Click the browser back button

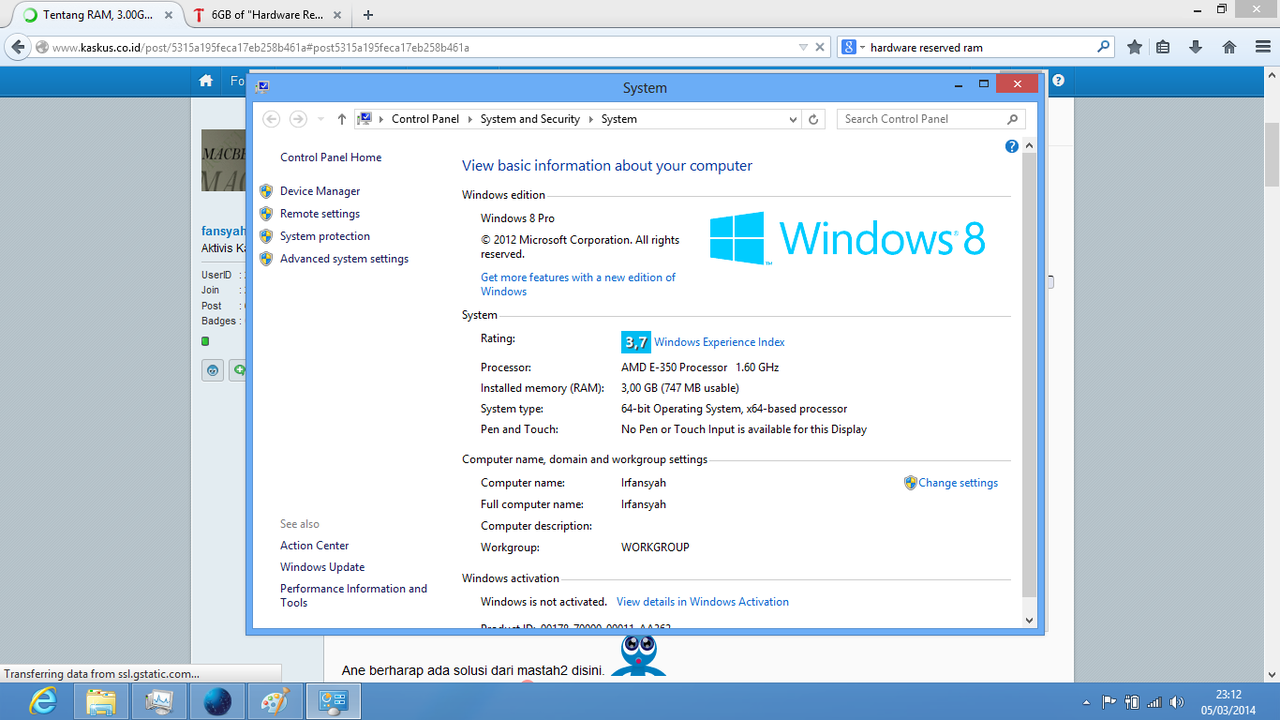coord(17,47)
